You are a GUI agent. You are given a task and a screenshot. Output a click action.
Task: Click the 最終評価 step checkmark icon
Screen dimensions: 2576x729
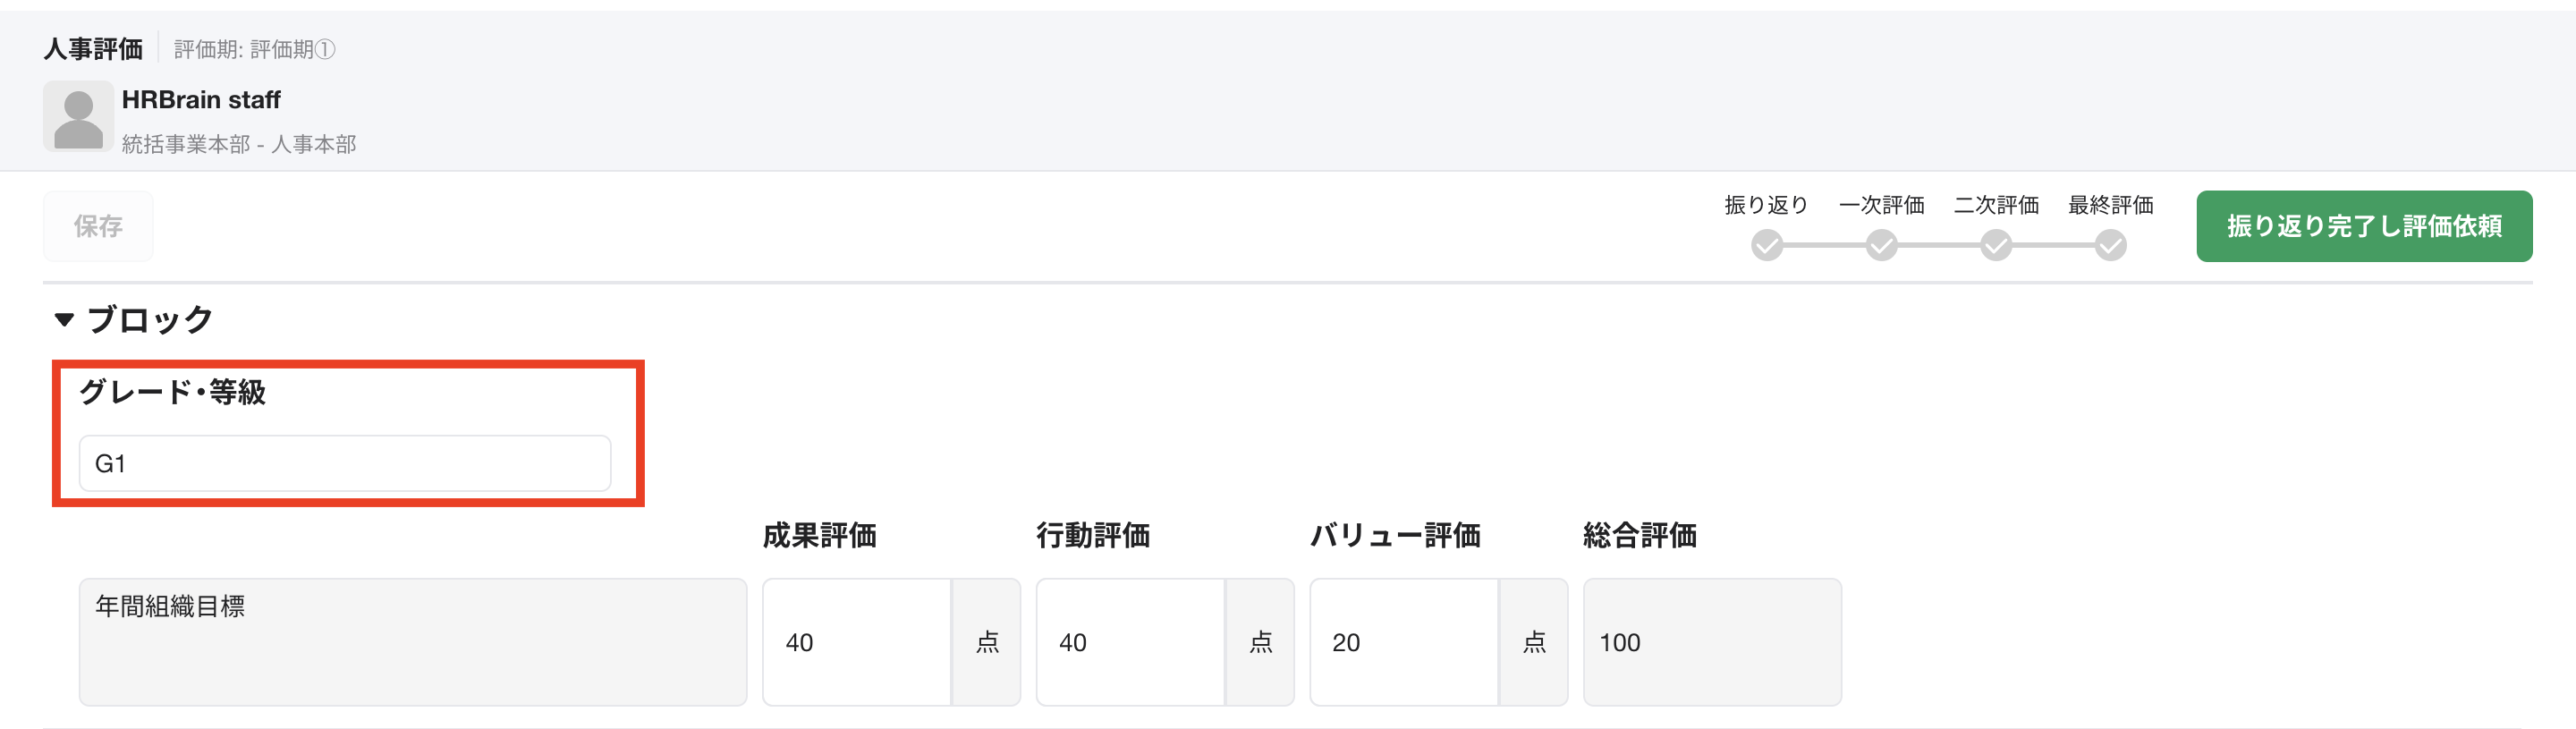coord(2110,245)
